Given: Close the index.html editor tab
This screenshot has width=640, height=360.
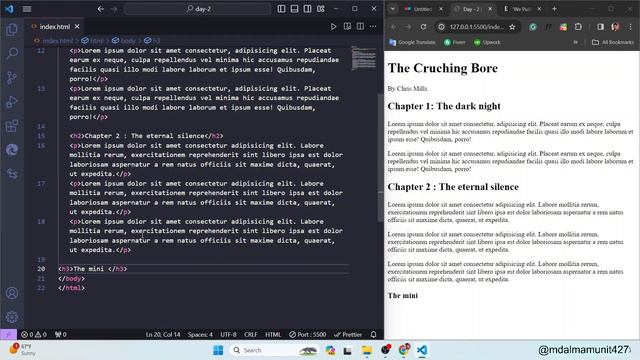Looking at the screenshot, I should coord(77,27).
